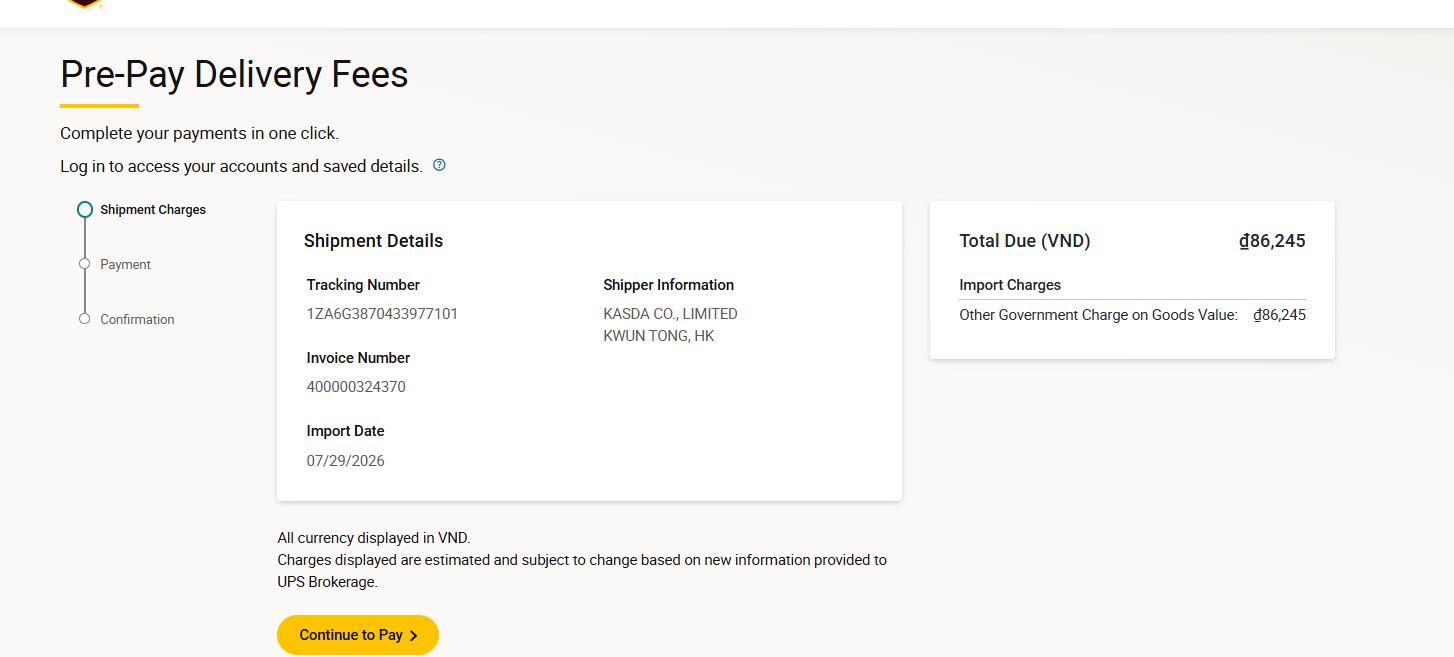Click shipper location KWUN TONG, HK
Screen dimensions: 1454x657
(x=658, y=336)
